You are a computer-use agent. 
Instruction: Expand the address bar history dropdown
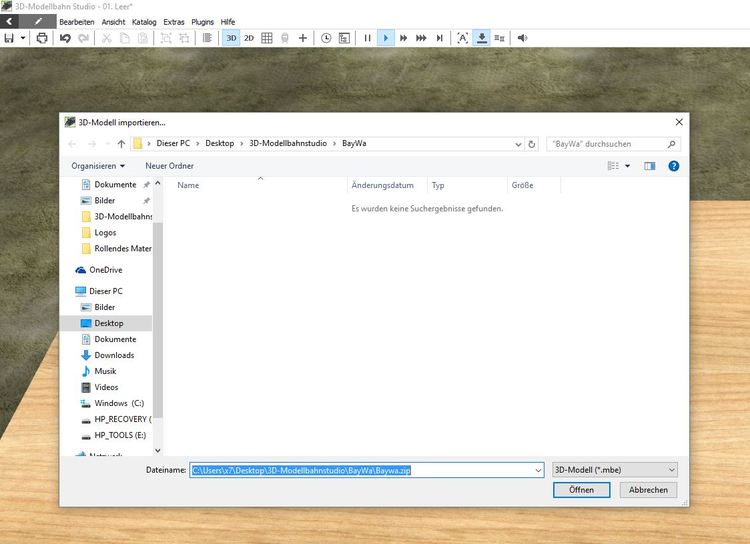pyautogui.click(x=518, y=144)
